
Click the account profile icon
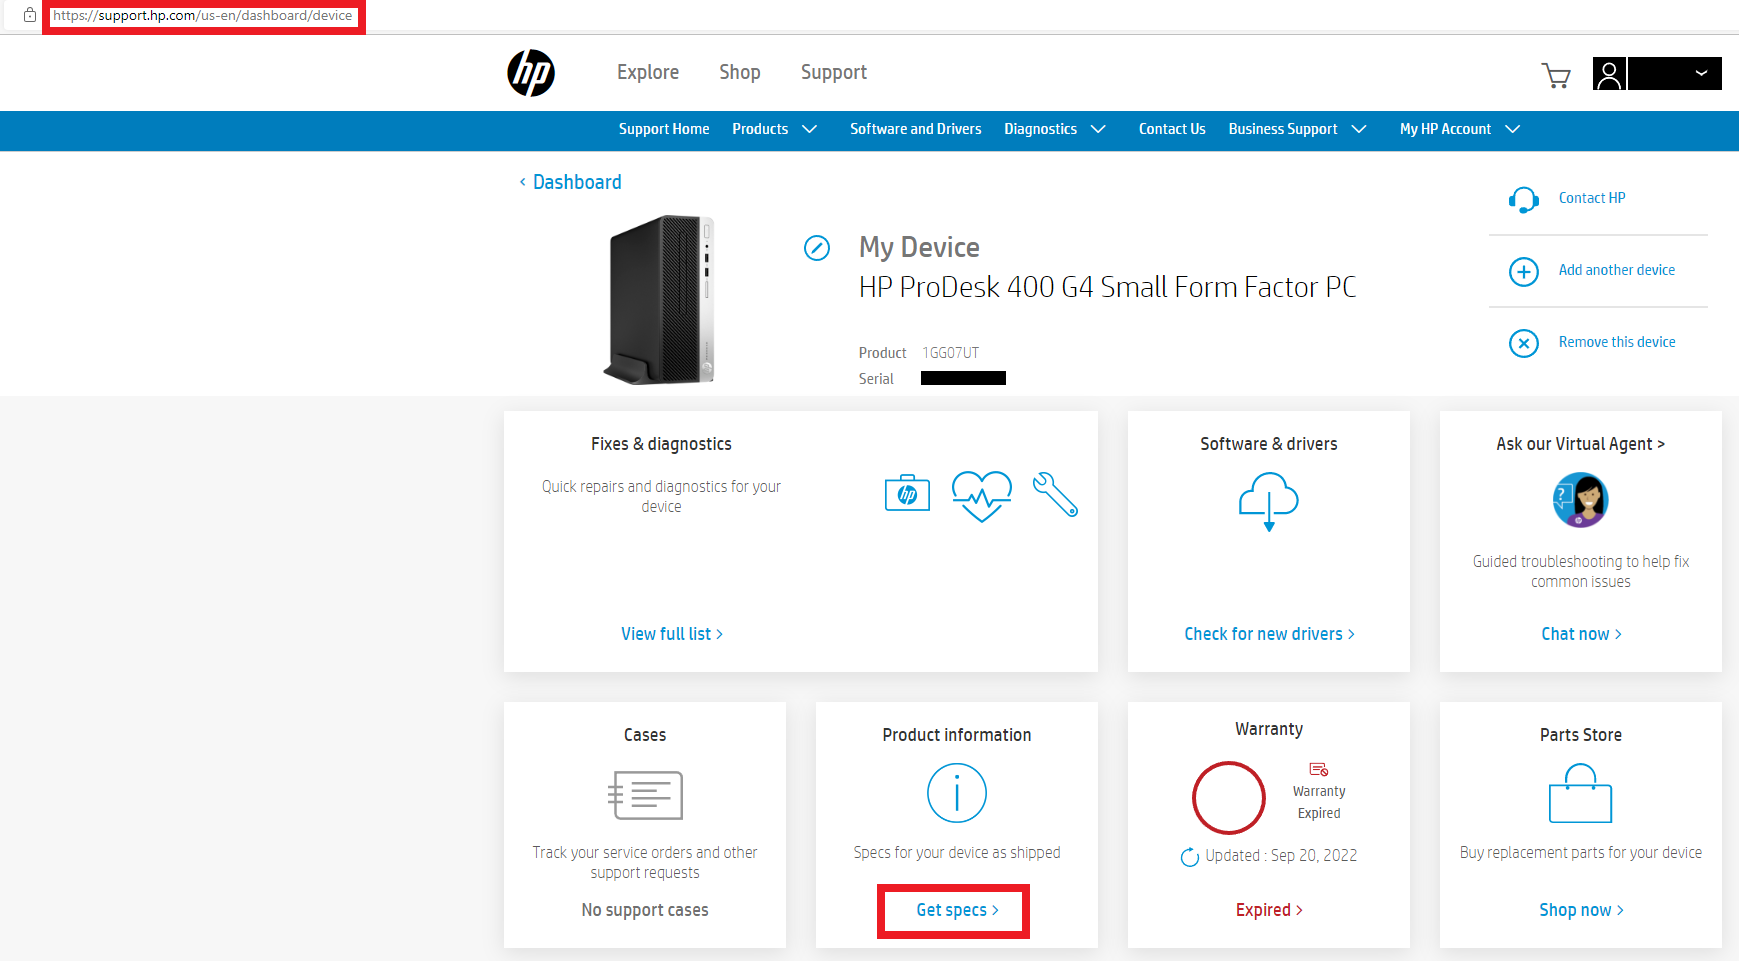pos(1609,74)
